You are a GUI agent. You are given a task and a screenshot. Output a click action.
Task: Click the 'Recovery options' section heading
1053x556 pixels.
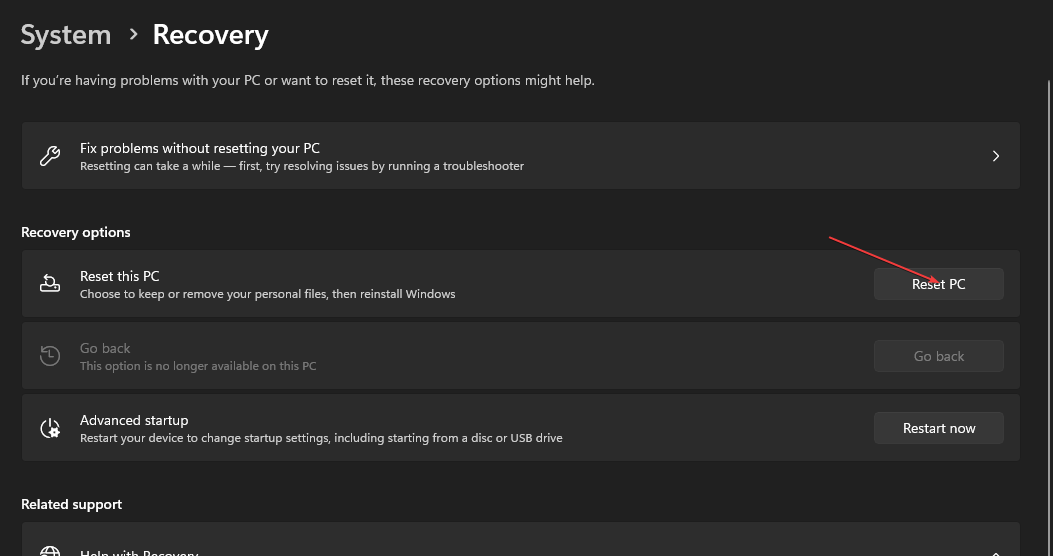coord(76,232)
